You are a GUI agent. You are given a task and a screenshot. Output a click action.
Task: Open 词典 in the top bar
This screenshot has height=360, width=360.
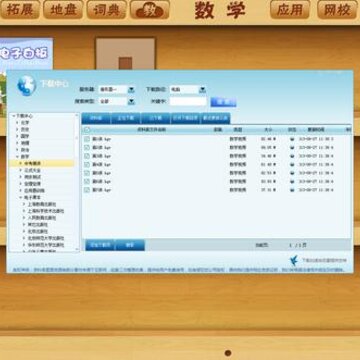click(x=106, y=10)
